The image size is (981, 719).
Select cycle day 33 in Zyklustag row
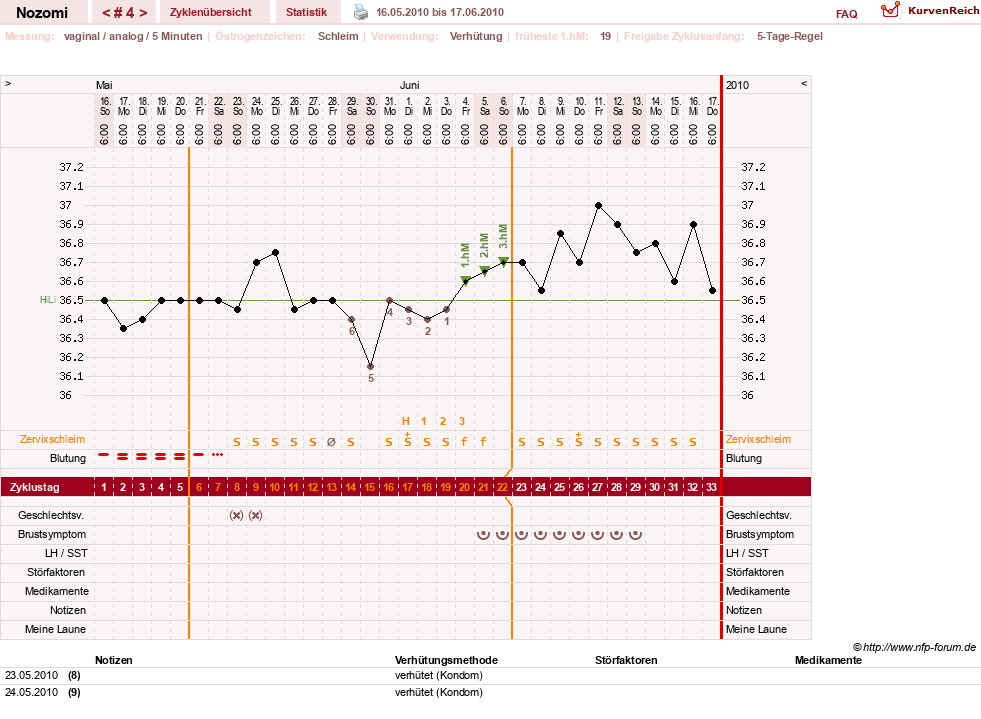tap(711, 487)
